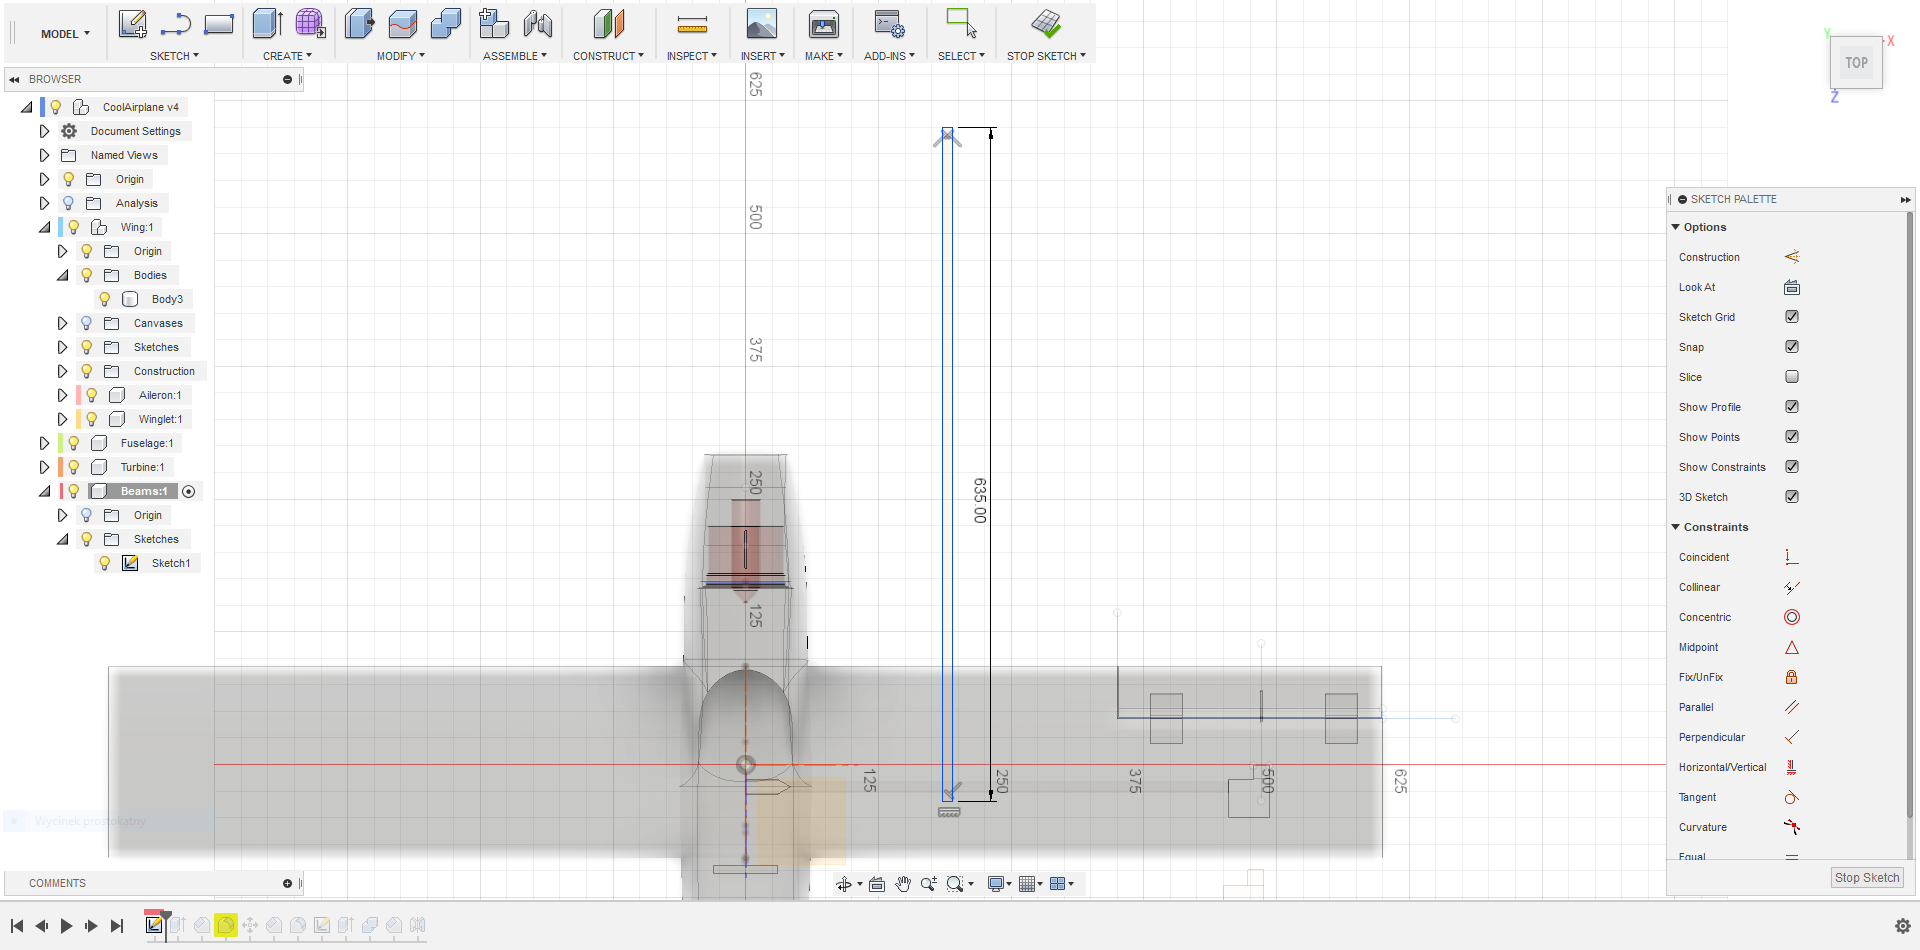Jump to timeline end
Image resolution: width=1920 pixels, height=950 pixels.
[117, 926]
